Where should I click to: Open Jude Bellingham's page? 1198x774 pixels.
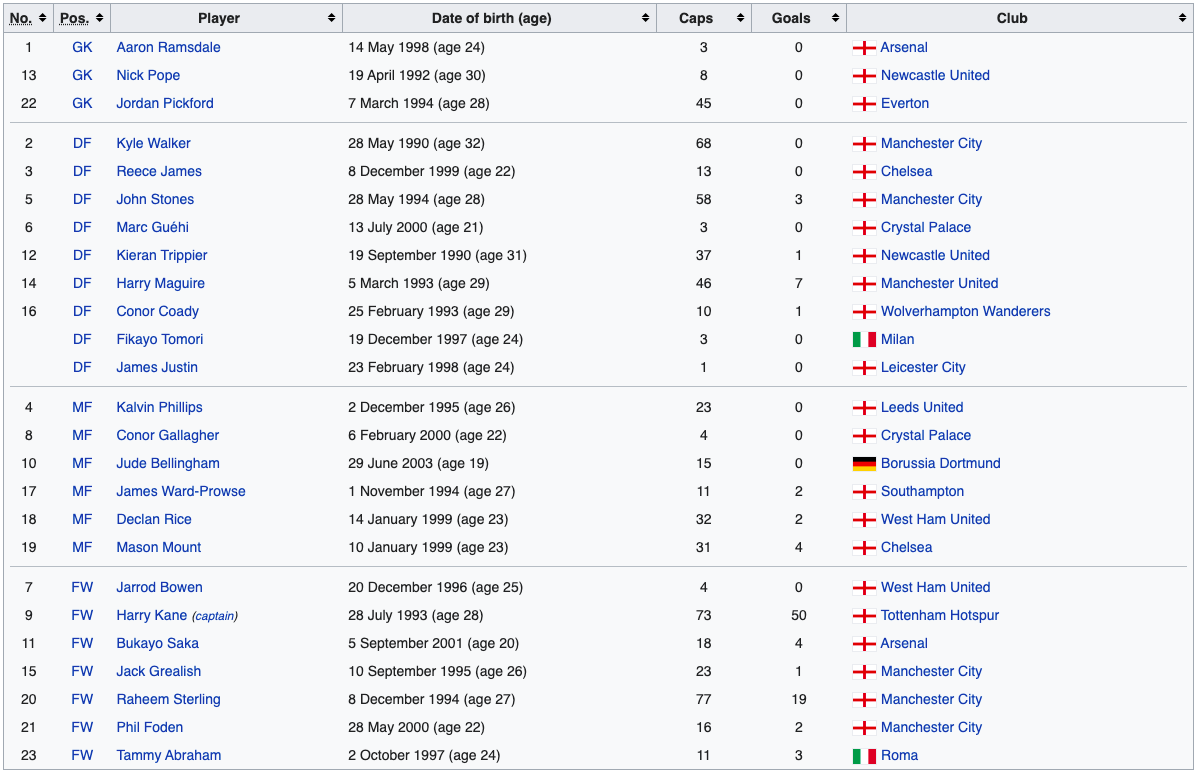point(168,463)
